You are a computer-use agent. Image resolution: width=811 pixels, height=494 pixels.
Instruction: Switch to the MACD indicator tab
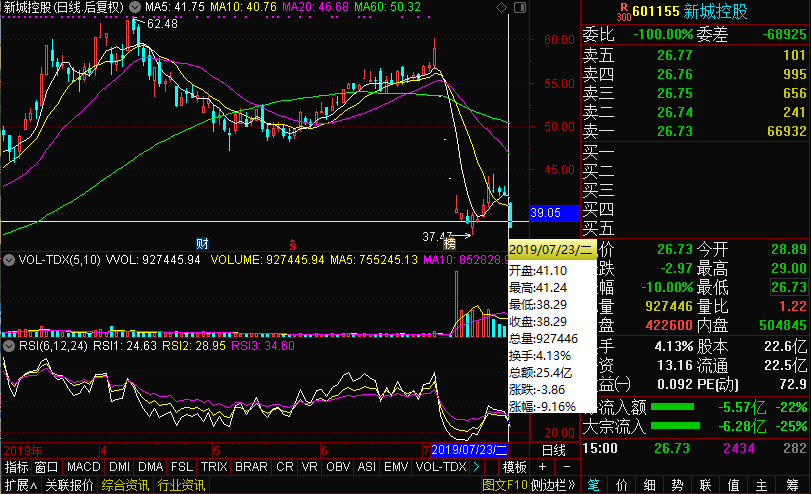point(83,467)
